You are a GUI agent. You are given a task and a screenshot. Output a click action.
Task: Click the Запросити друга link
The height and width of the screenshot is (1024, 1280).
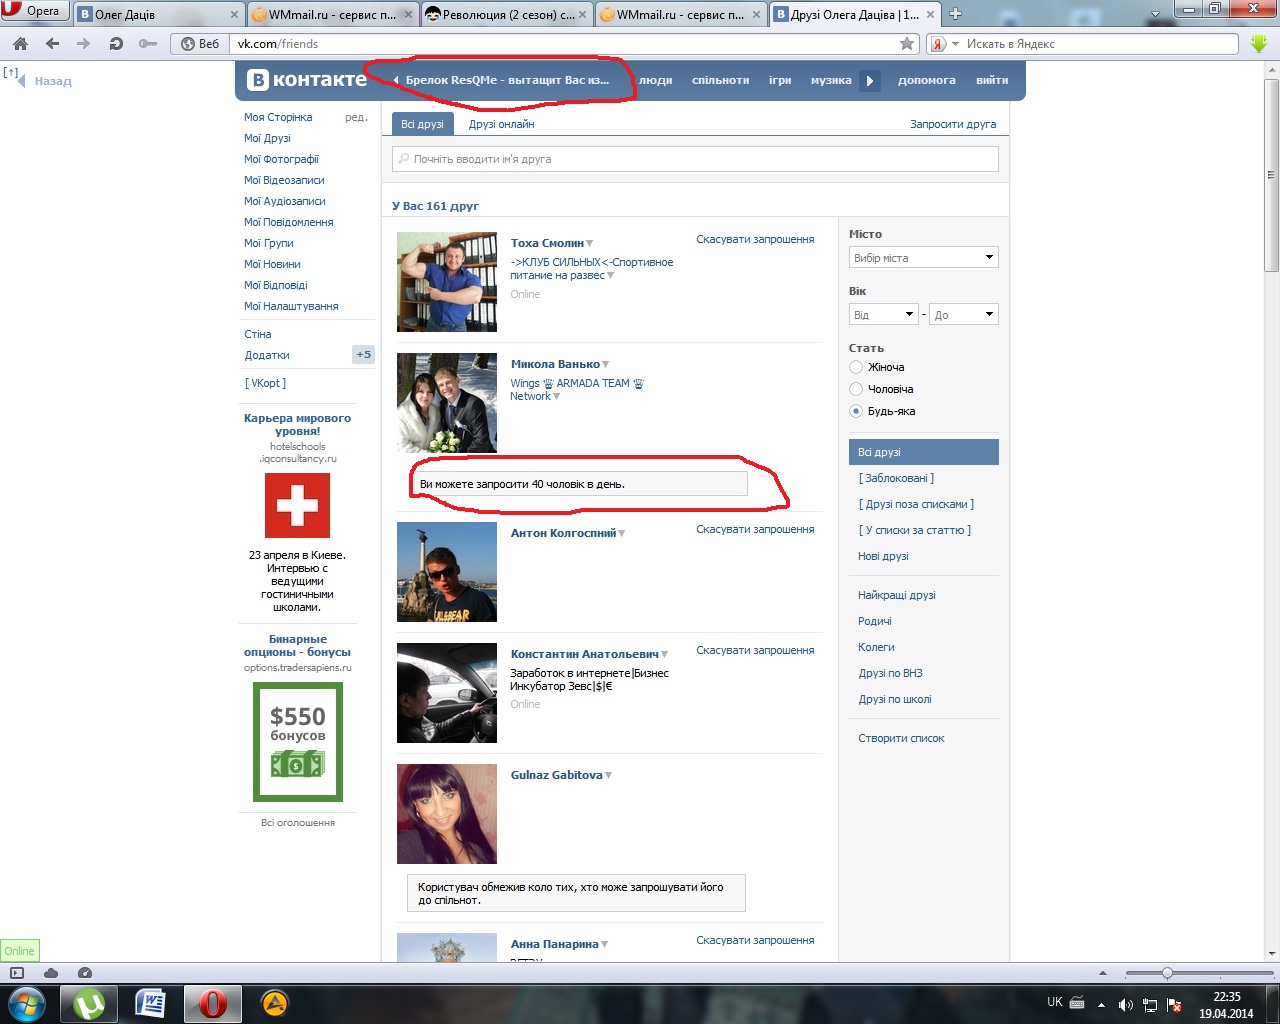[x=953, y=125]
